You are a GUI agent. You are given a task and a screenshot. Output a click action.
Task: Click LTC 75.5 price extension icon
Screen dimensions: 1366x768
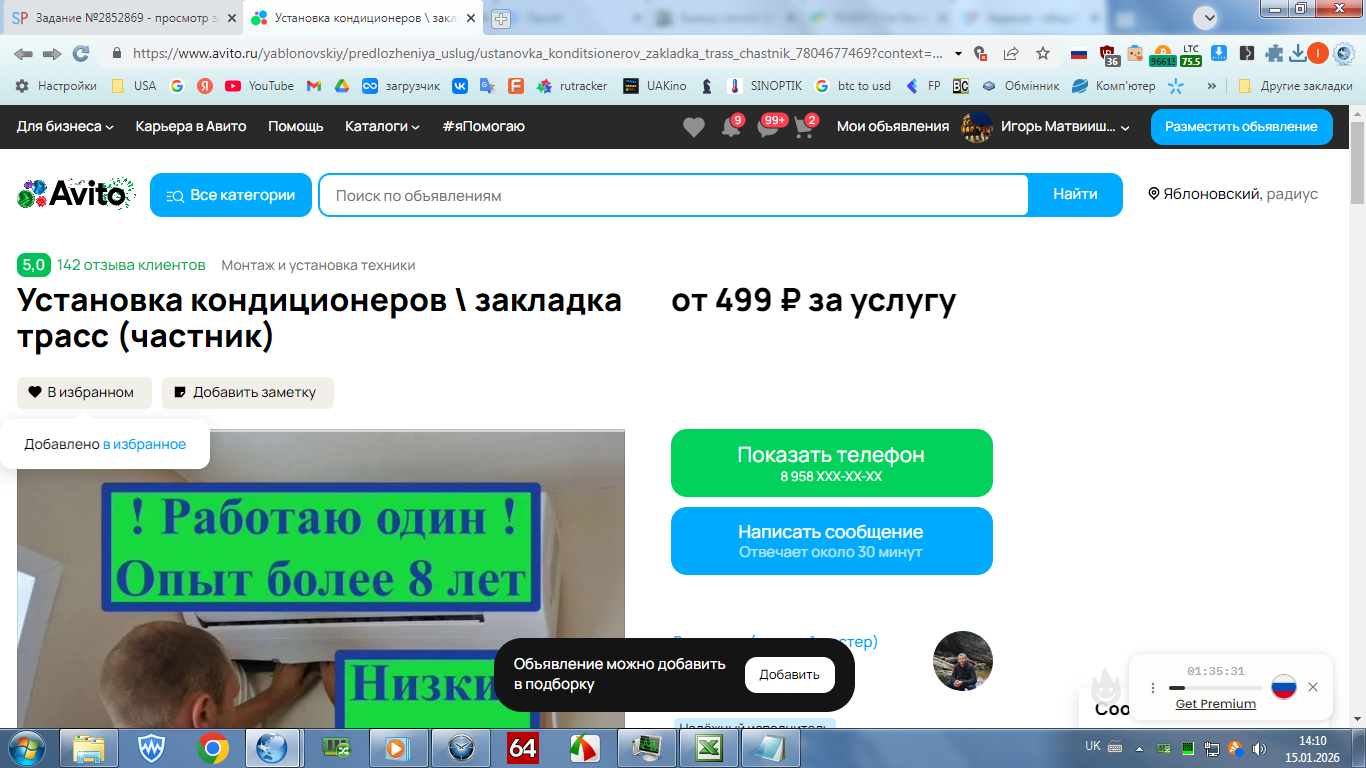(1190, 54)
